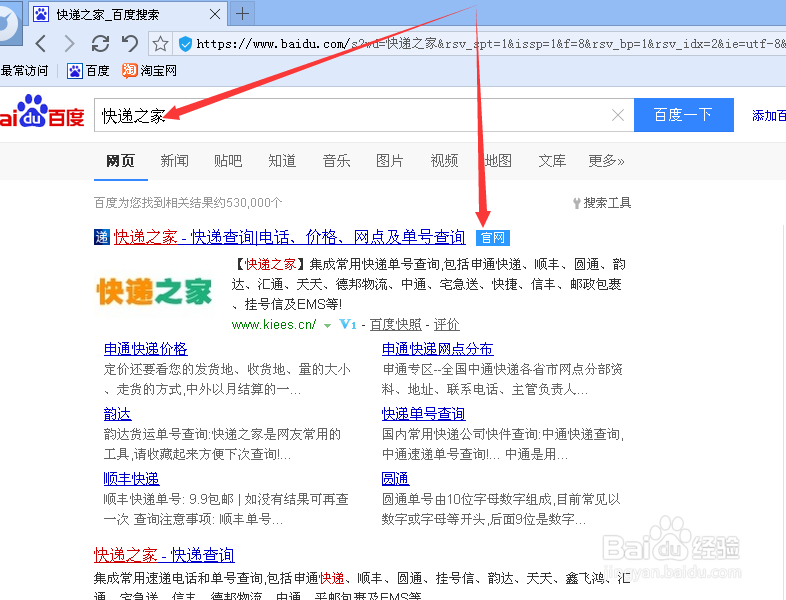Open the 顺丰快递 sublink
The image size is (786, 600).
(131, 479)
